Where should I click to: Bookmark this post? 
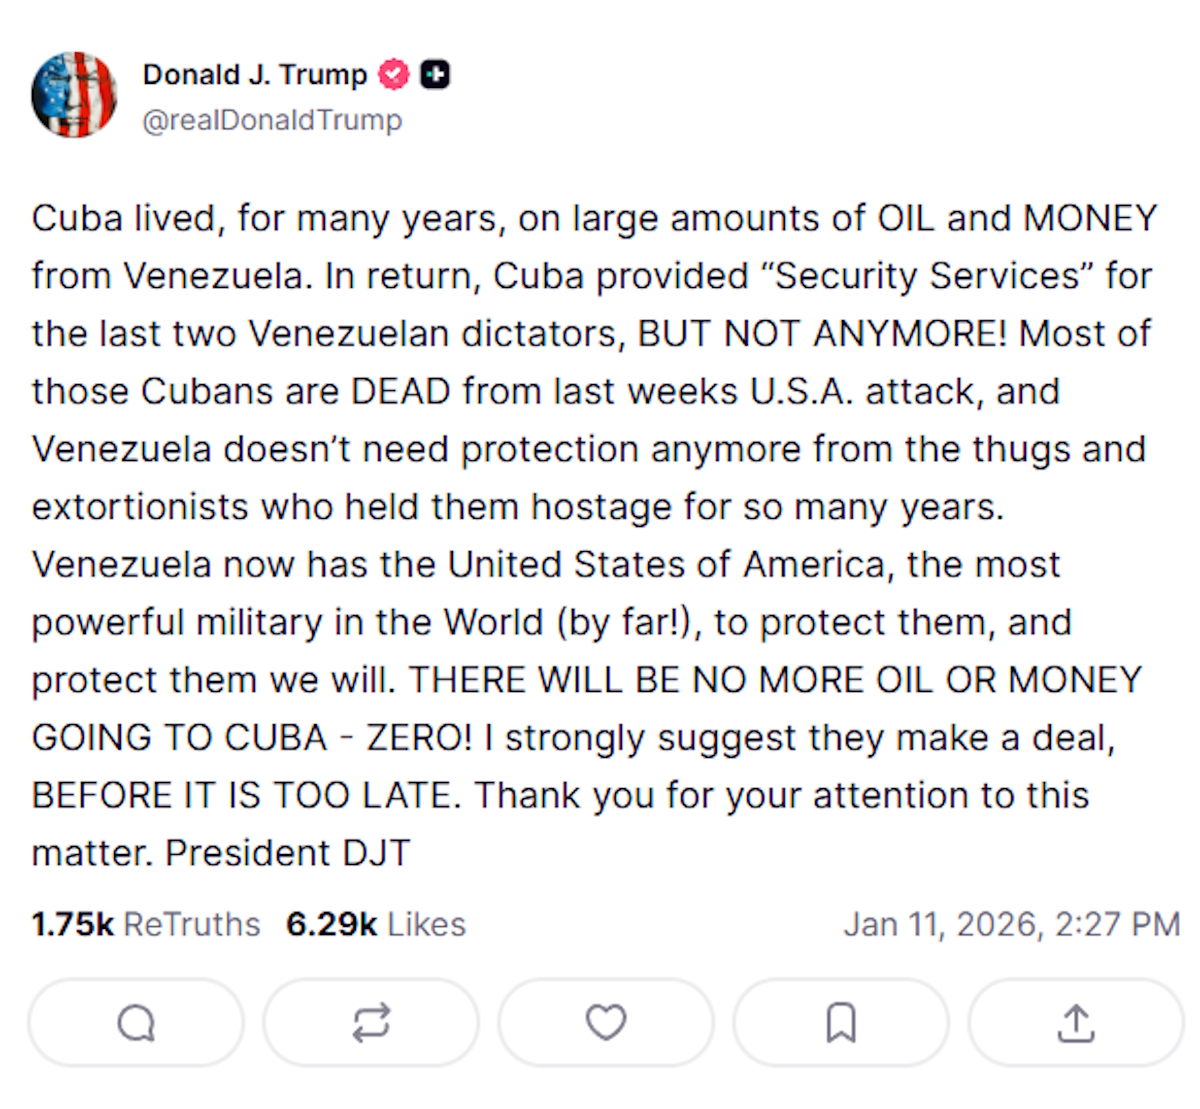(841, 1023)
